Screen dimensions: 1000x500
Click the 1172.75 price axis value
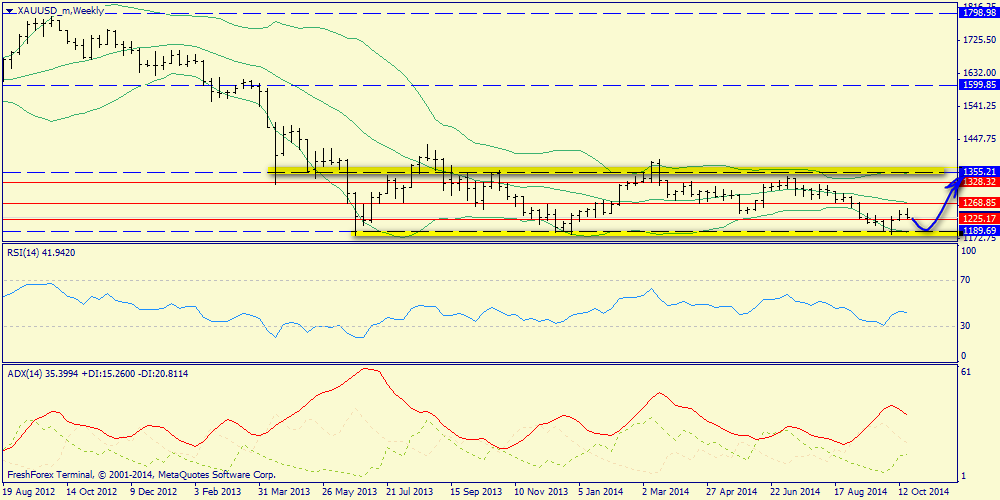tap(981, 239)
